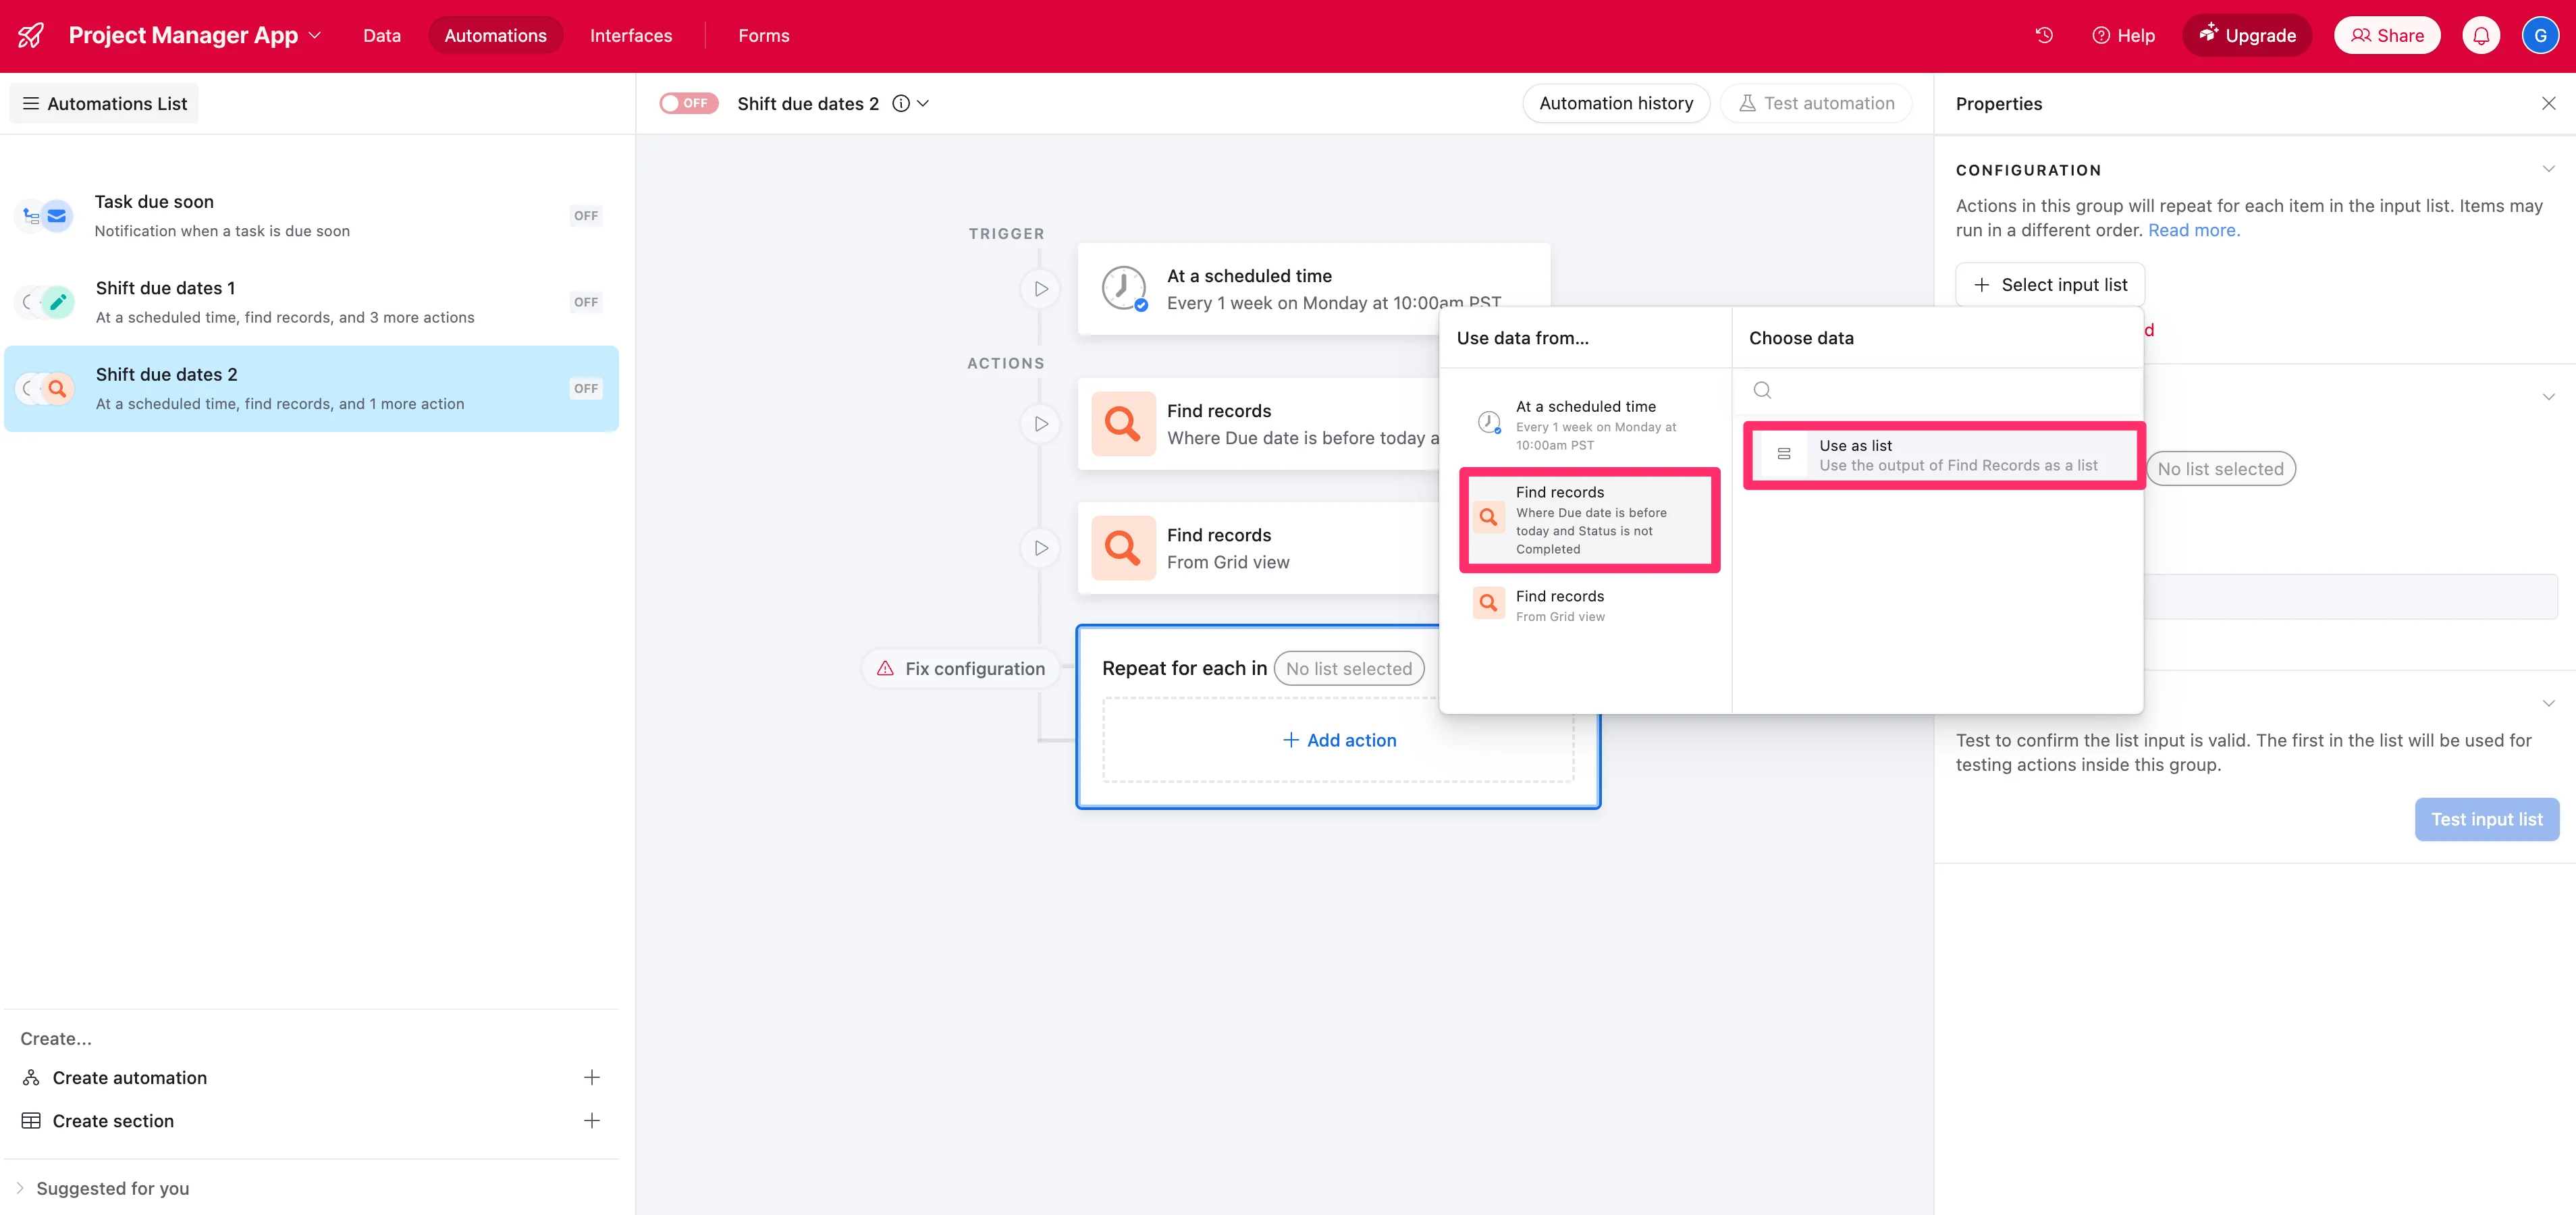Run the scheduled time trigger play icon
Screen dimensions: 2576x1215
pyautogui.click(x=1041, y=289)
